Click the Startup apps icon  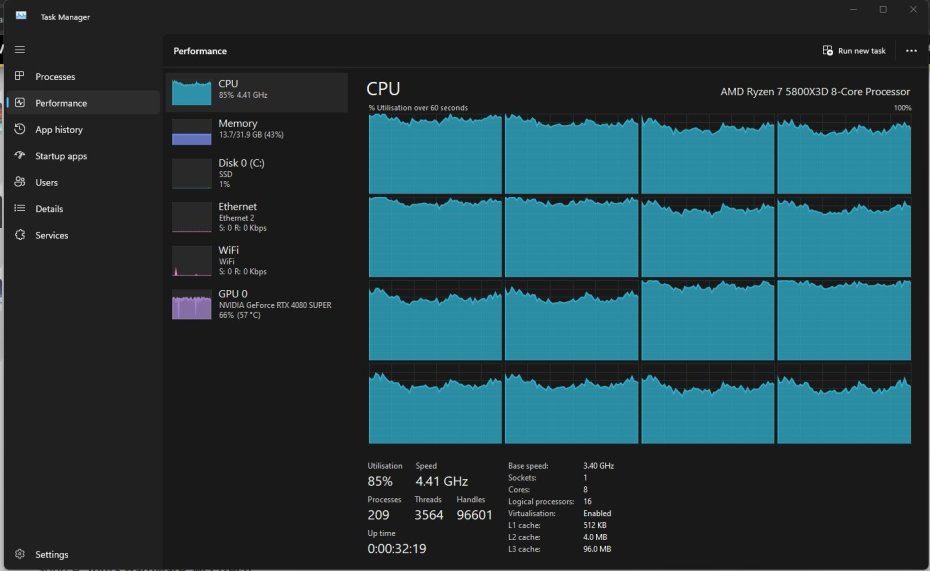(20, 156)
